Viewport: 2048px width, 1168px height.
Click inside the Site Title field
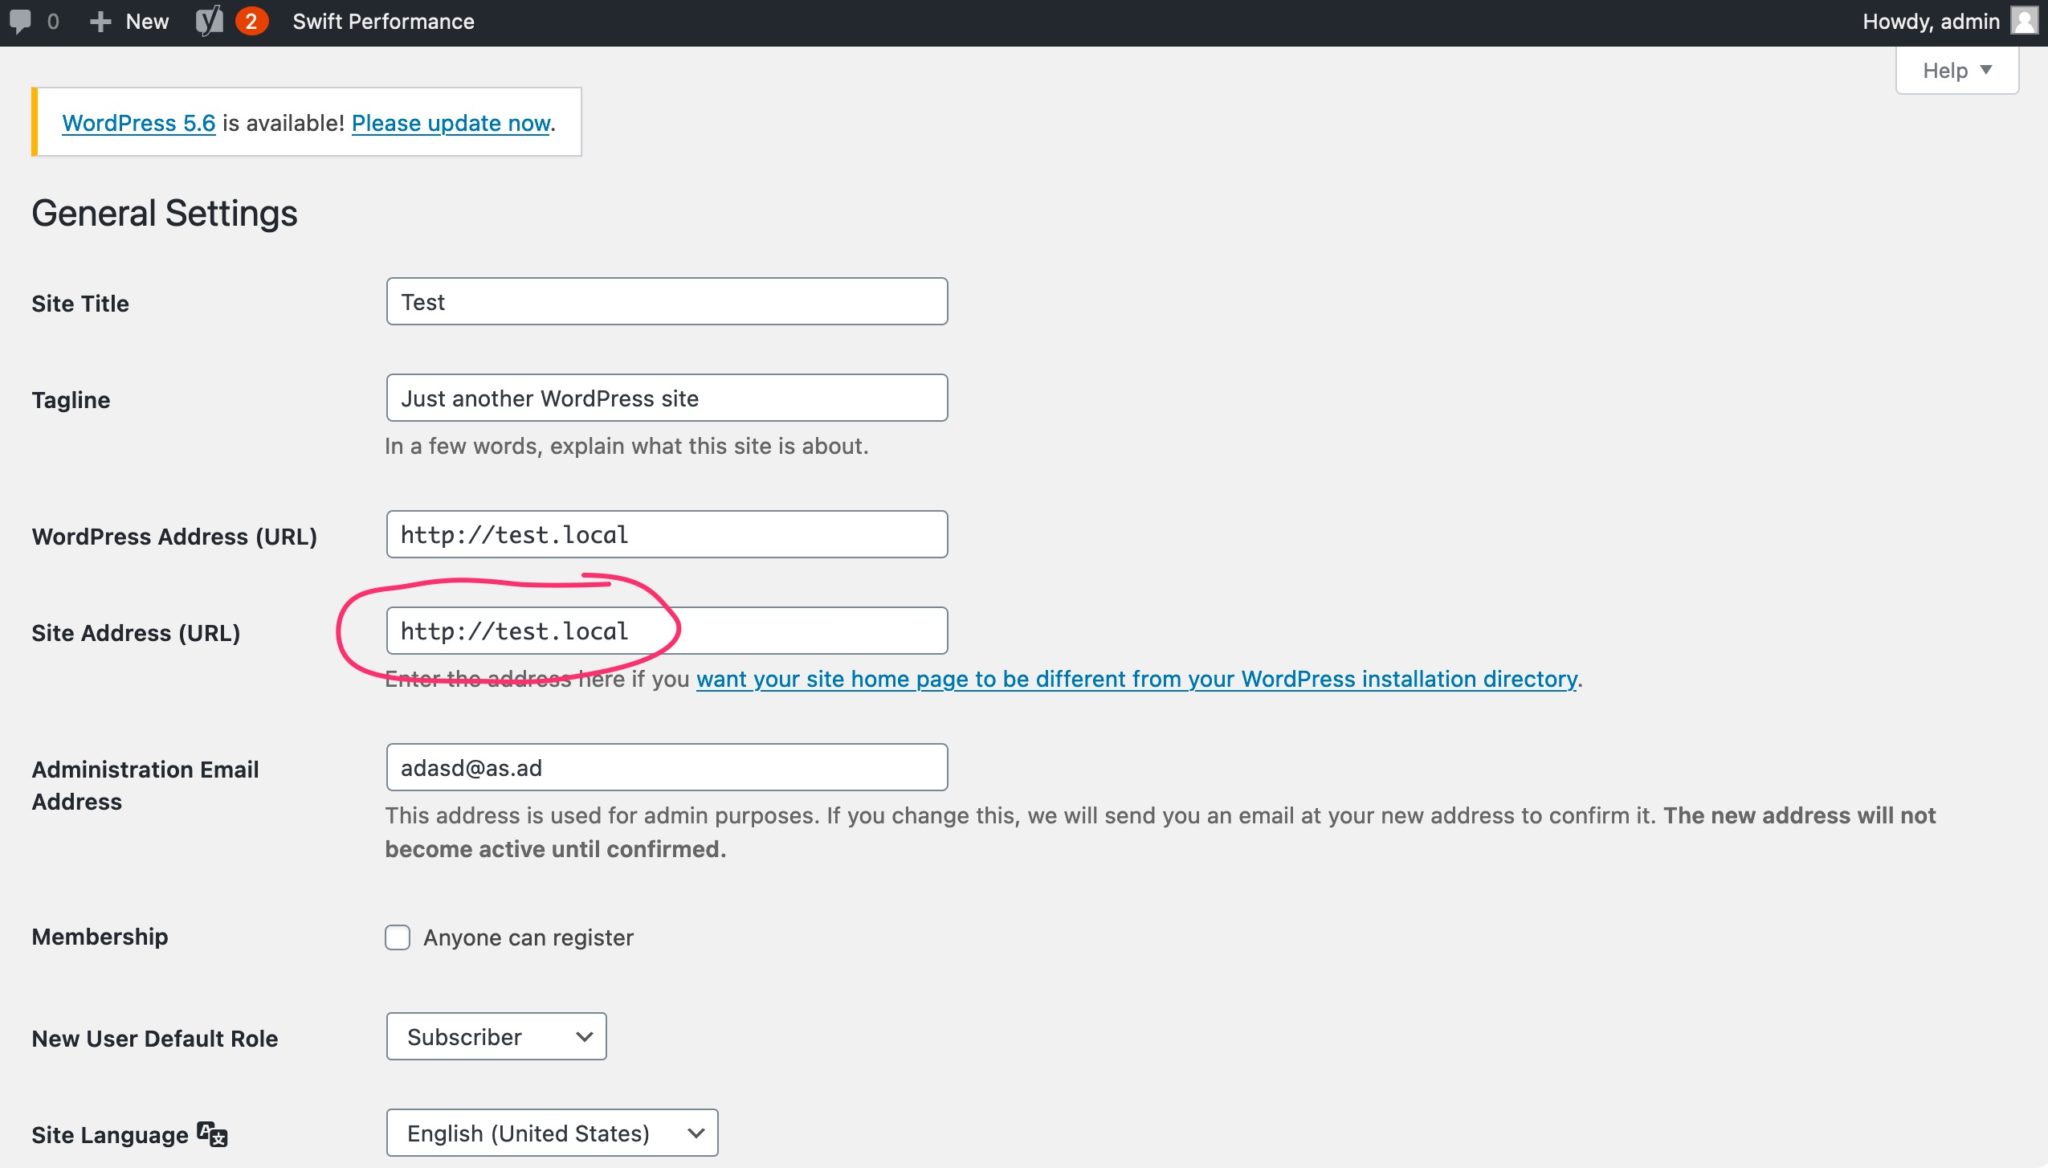click(x=665, y=301)
